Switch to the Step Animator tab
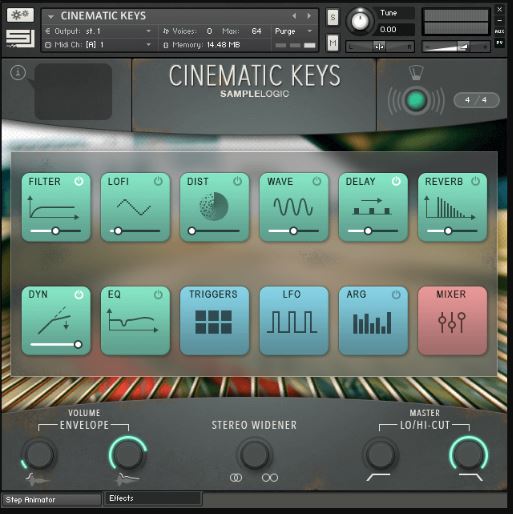 tap(51, 500)
